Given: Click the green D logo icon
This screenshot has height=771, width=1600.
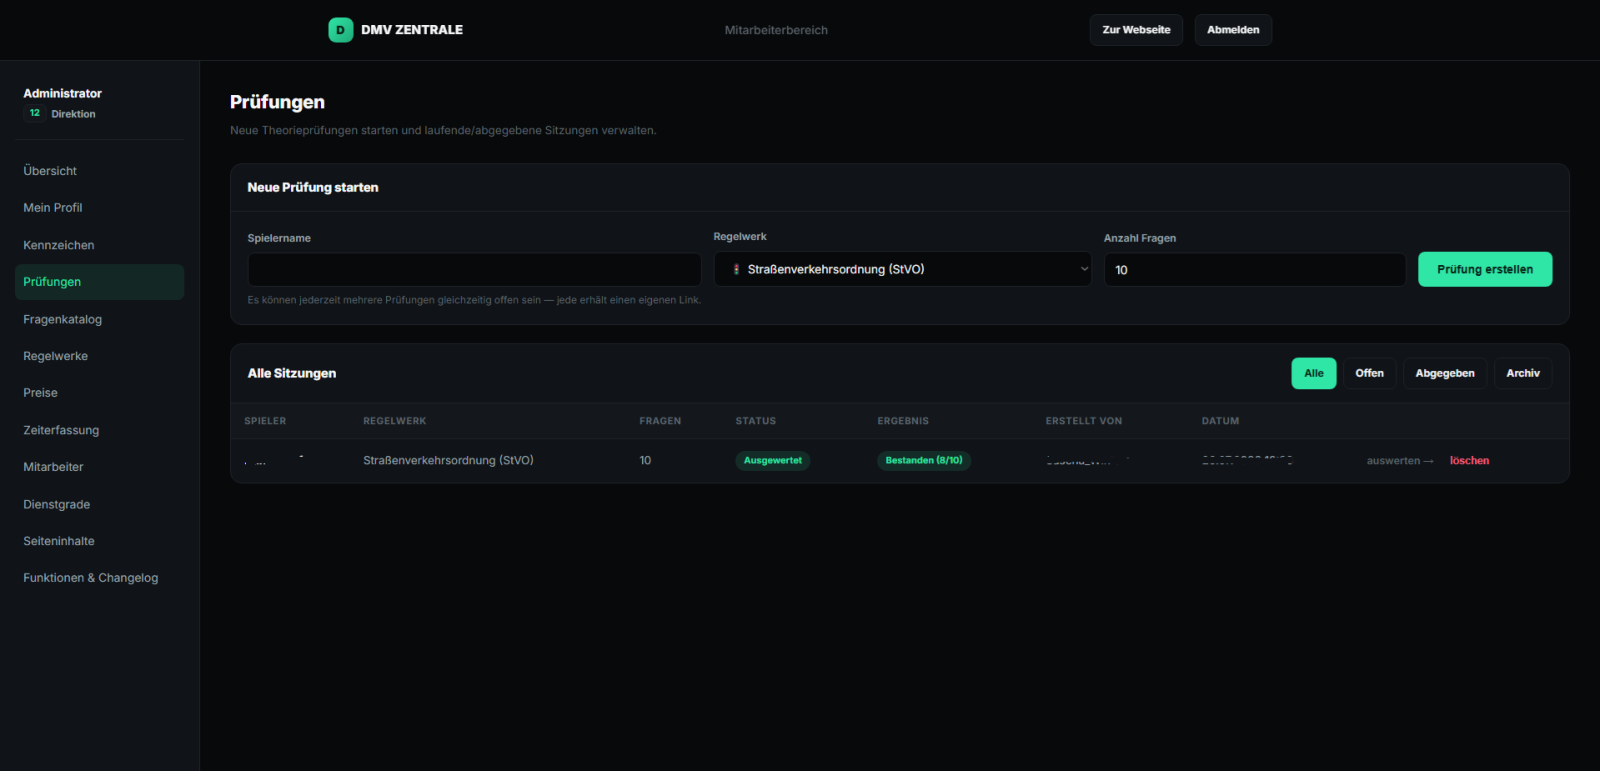Looking at the screenshot, I should pos(340,30).
